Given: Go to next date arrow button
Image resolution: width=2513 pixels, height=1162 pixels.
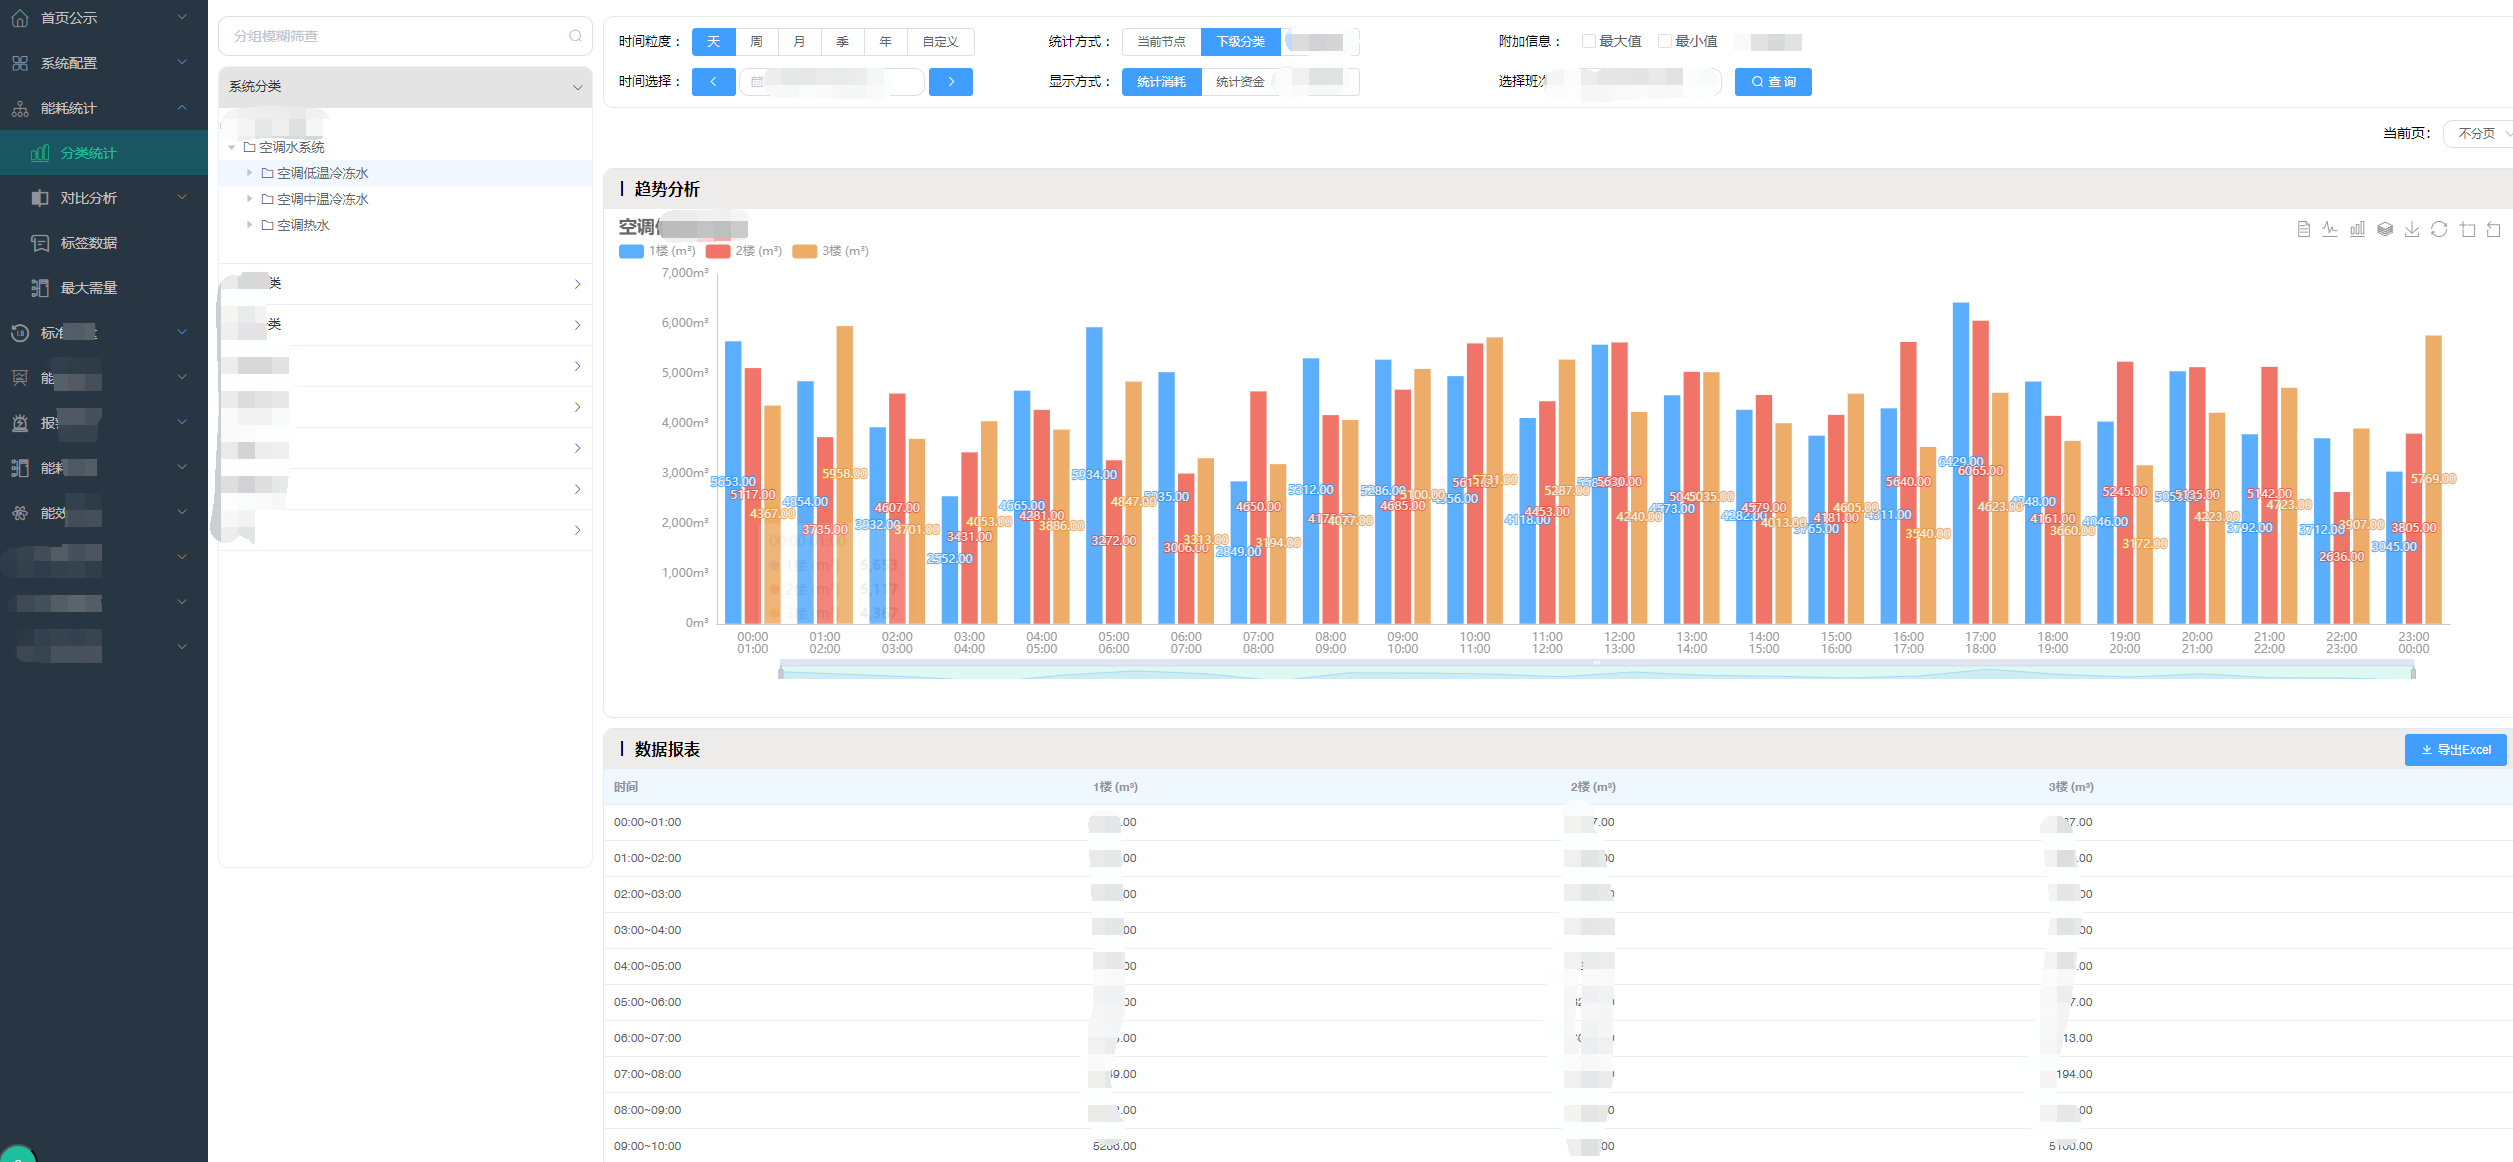Looking at the screenshot, I should tap(951, 82).
